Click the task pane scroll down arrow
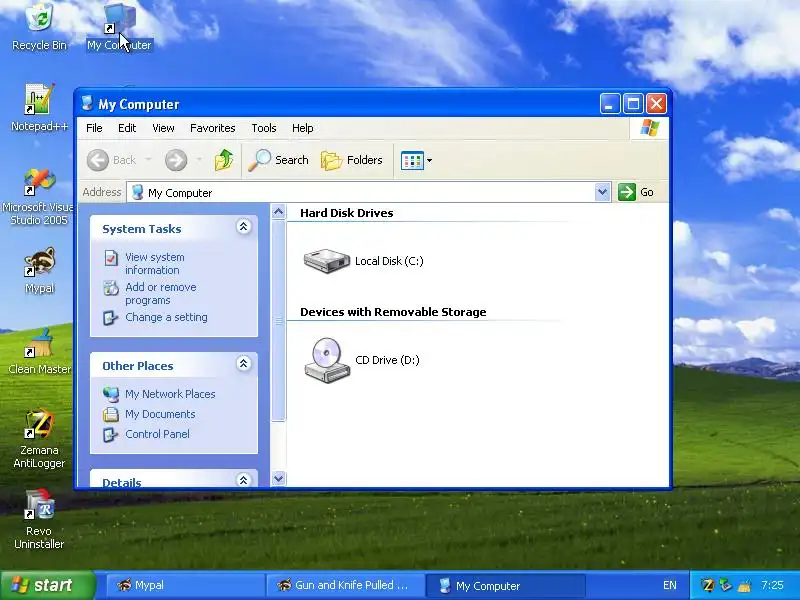This screenshot has width=800, height=600. point(278,478)
